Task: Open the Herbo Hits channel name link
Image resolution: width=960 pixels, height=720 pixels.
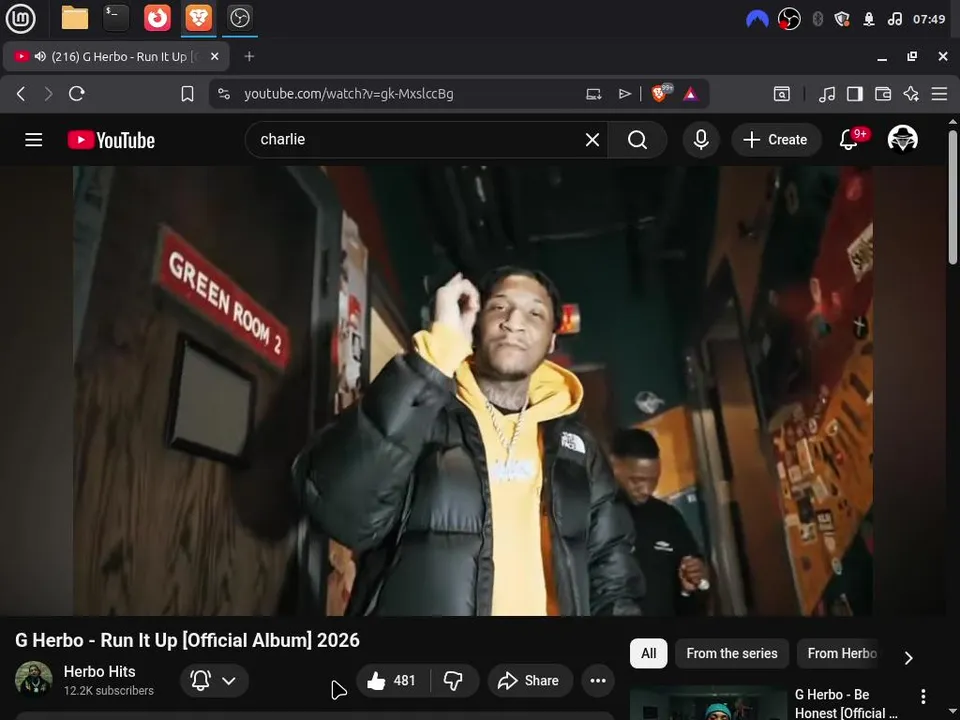Action: tap(99, 672)
